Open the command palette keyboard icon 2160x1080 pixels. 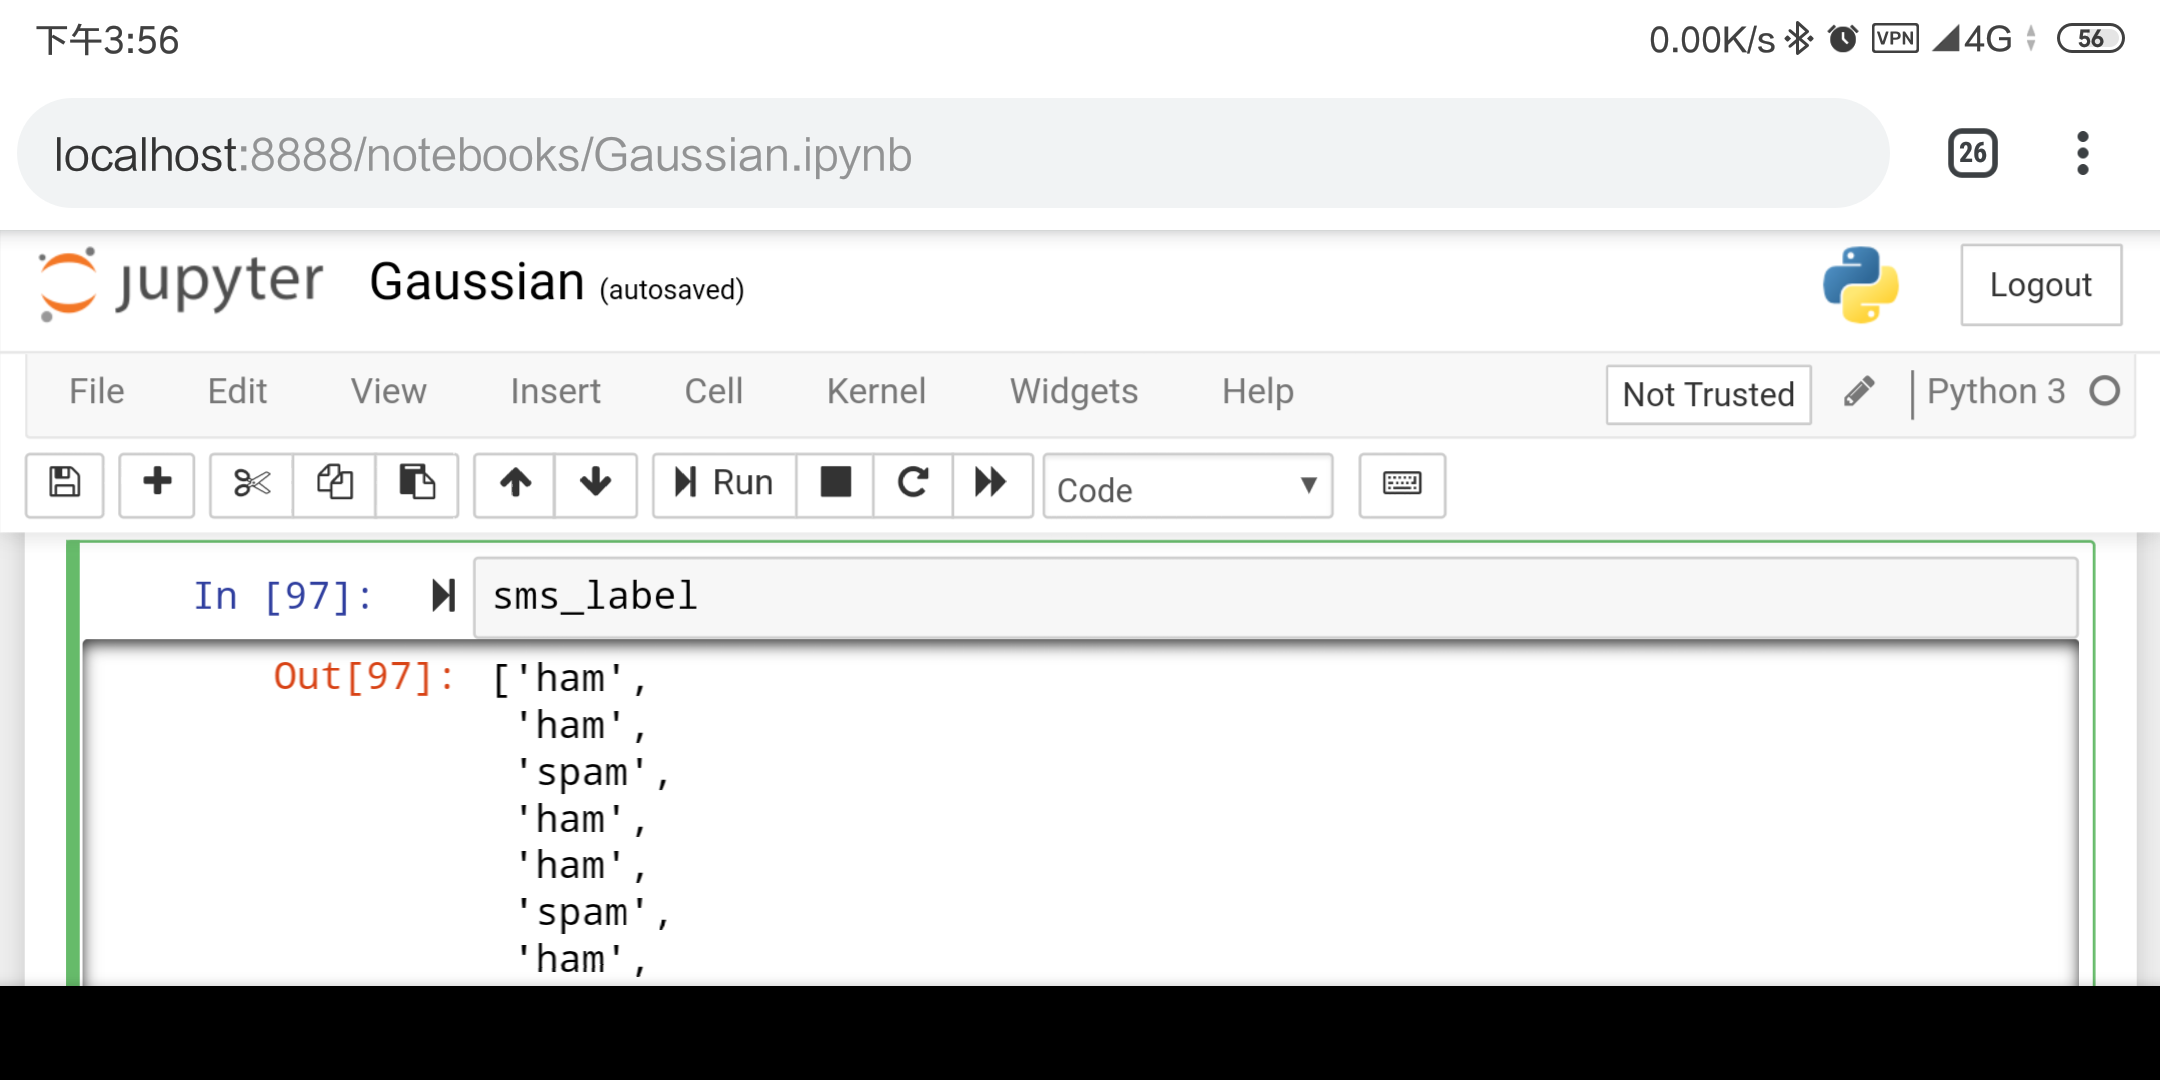point(1401,484)
